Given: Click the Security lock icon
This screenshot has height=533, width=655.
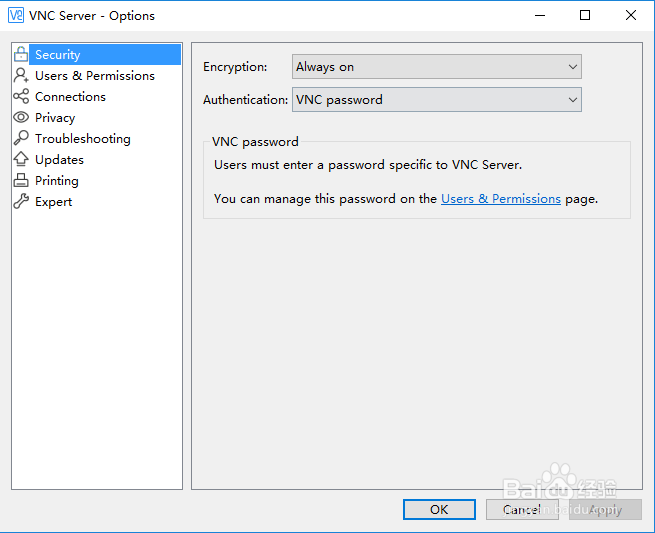Looking at the screenshot, I should pos(21,55).
